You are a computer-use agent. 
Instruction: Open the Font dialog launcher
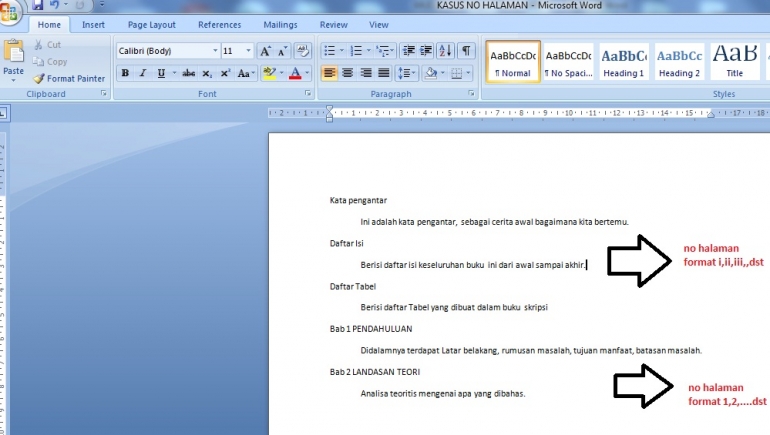point(308,93)
